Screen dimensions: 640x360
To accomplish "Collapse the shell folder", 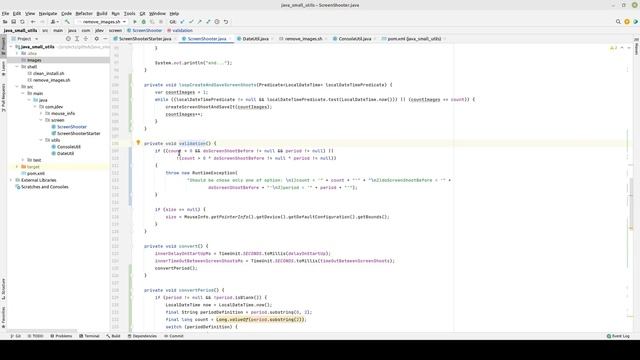I will pos(17,67).
